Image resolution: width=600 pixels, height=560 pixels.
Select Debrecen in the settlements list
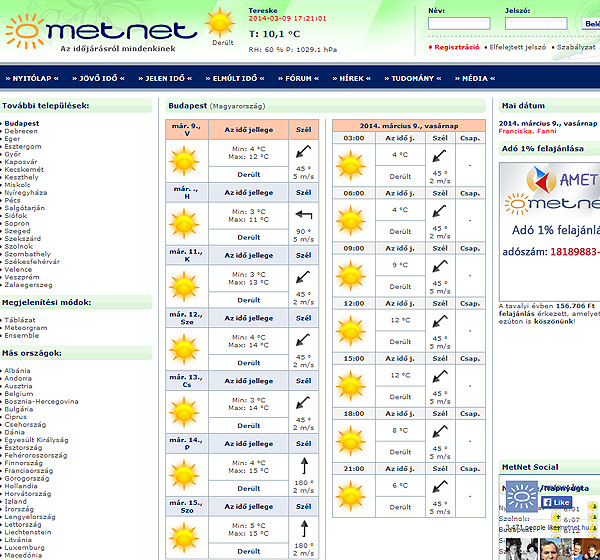point(21,131)
